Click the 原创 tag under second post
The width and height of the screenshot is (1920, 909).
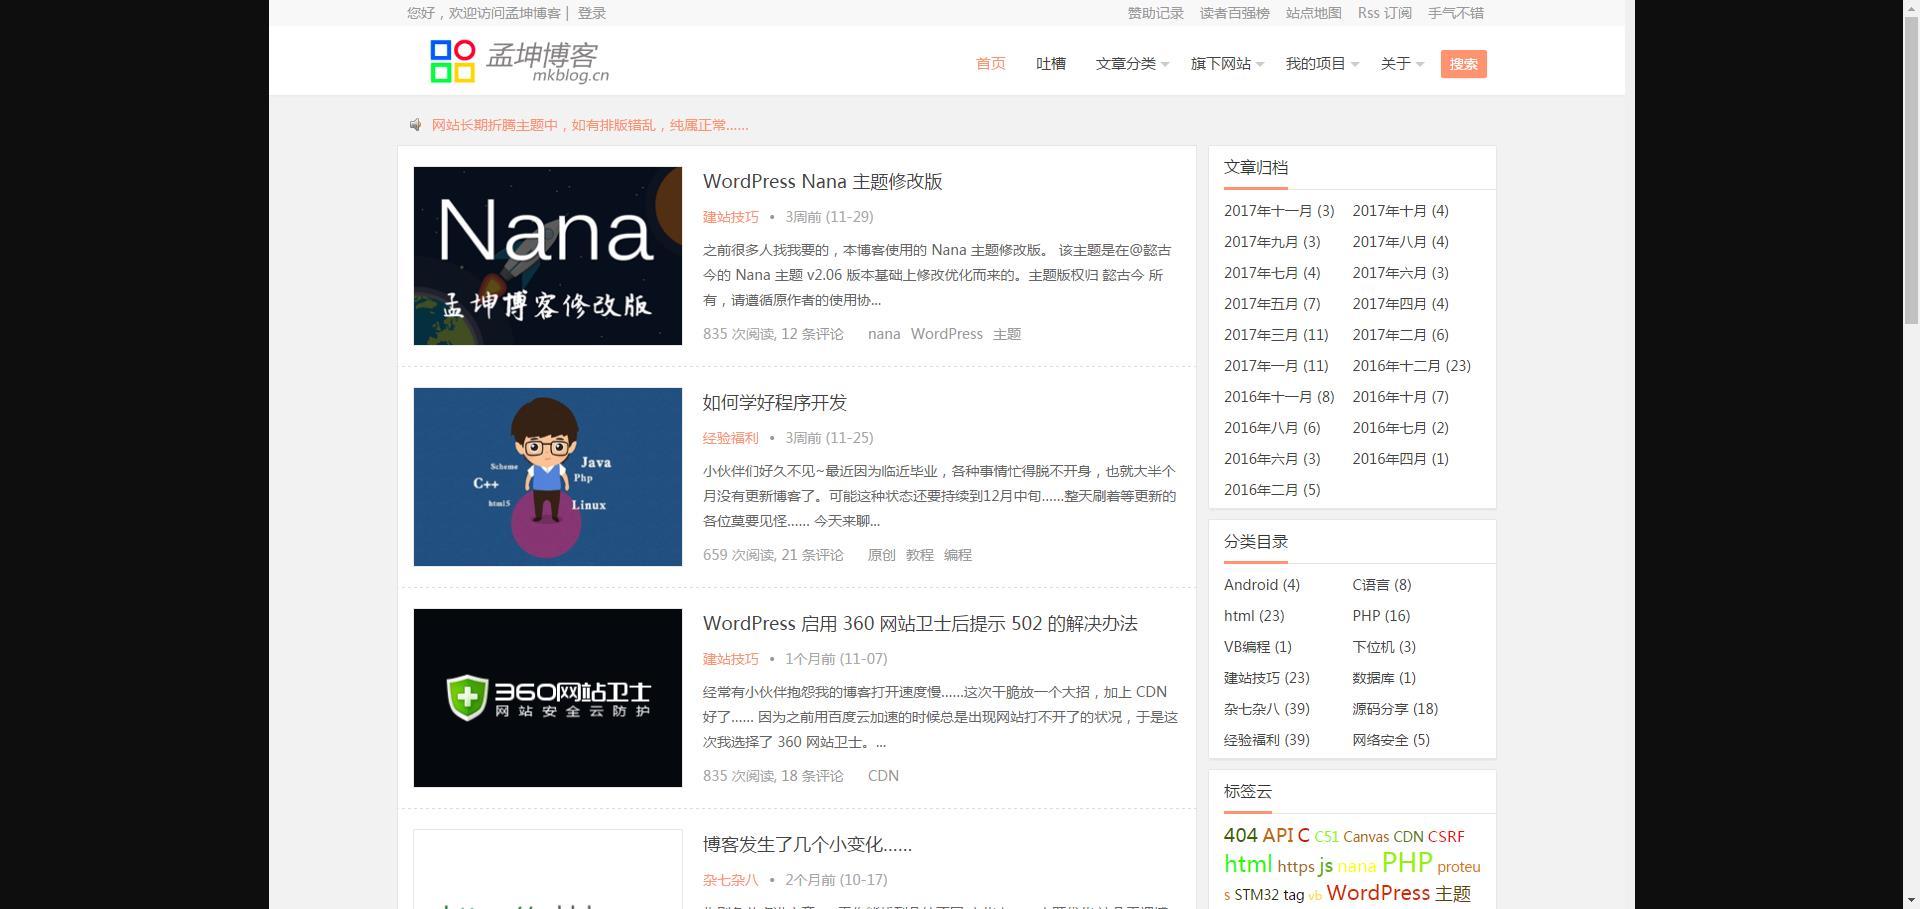[881, 555]
